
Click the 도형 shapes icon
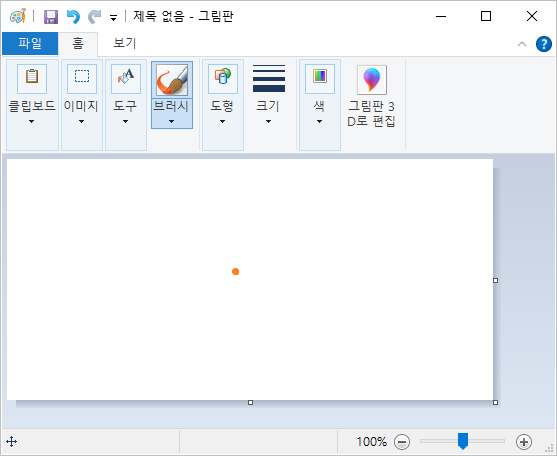pyautogui.click(x=223, y=79)
